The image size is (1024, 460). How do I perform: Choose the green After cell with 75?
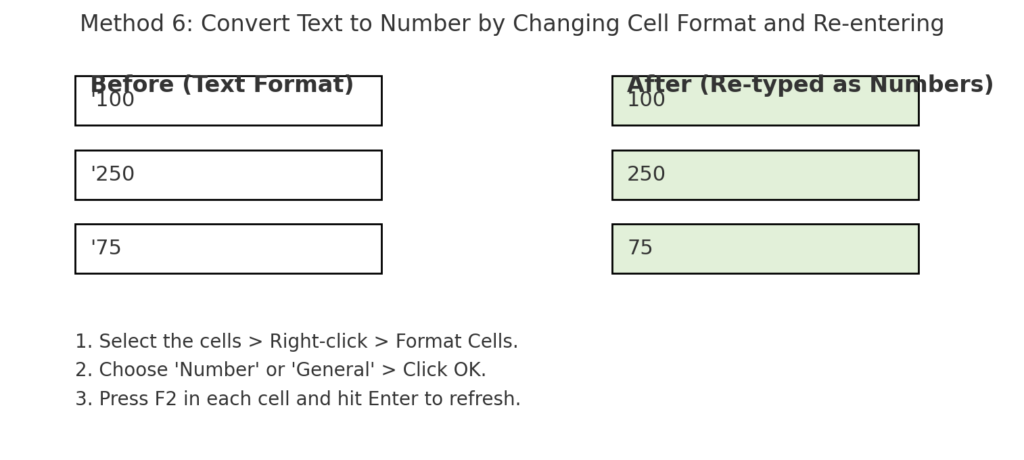(x=765, y=249)
